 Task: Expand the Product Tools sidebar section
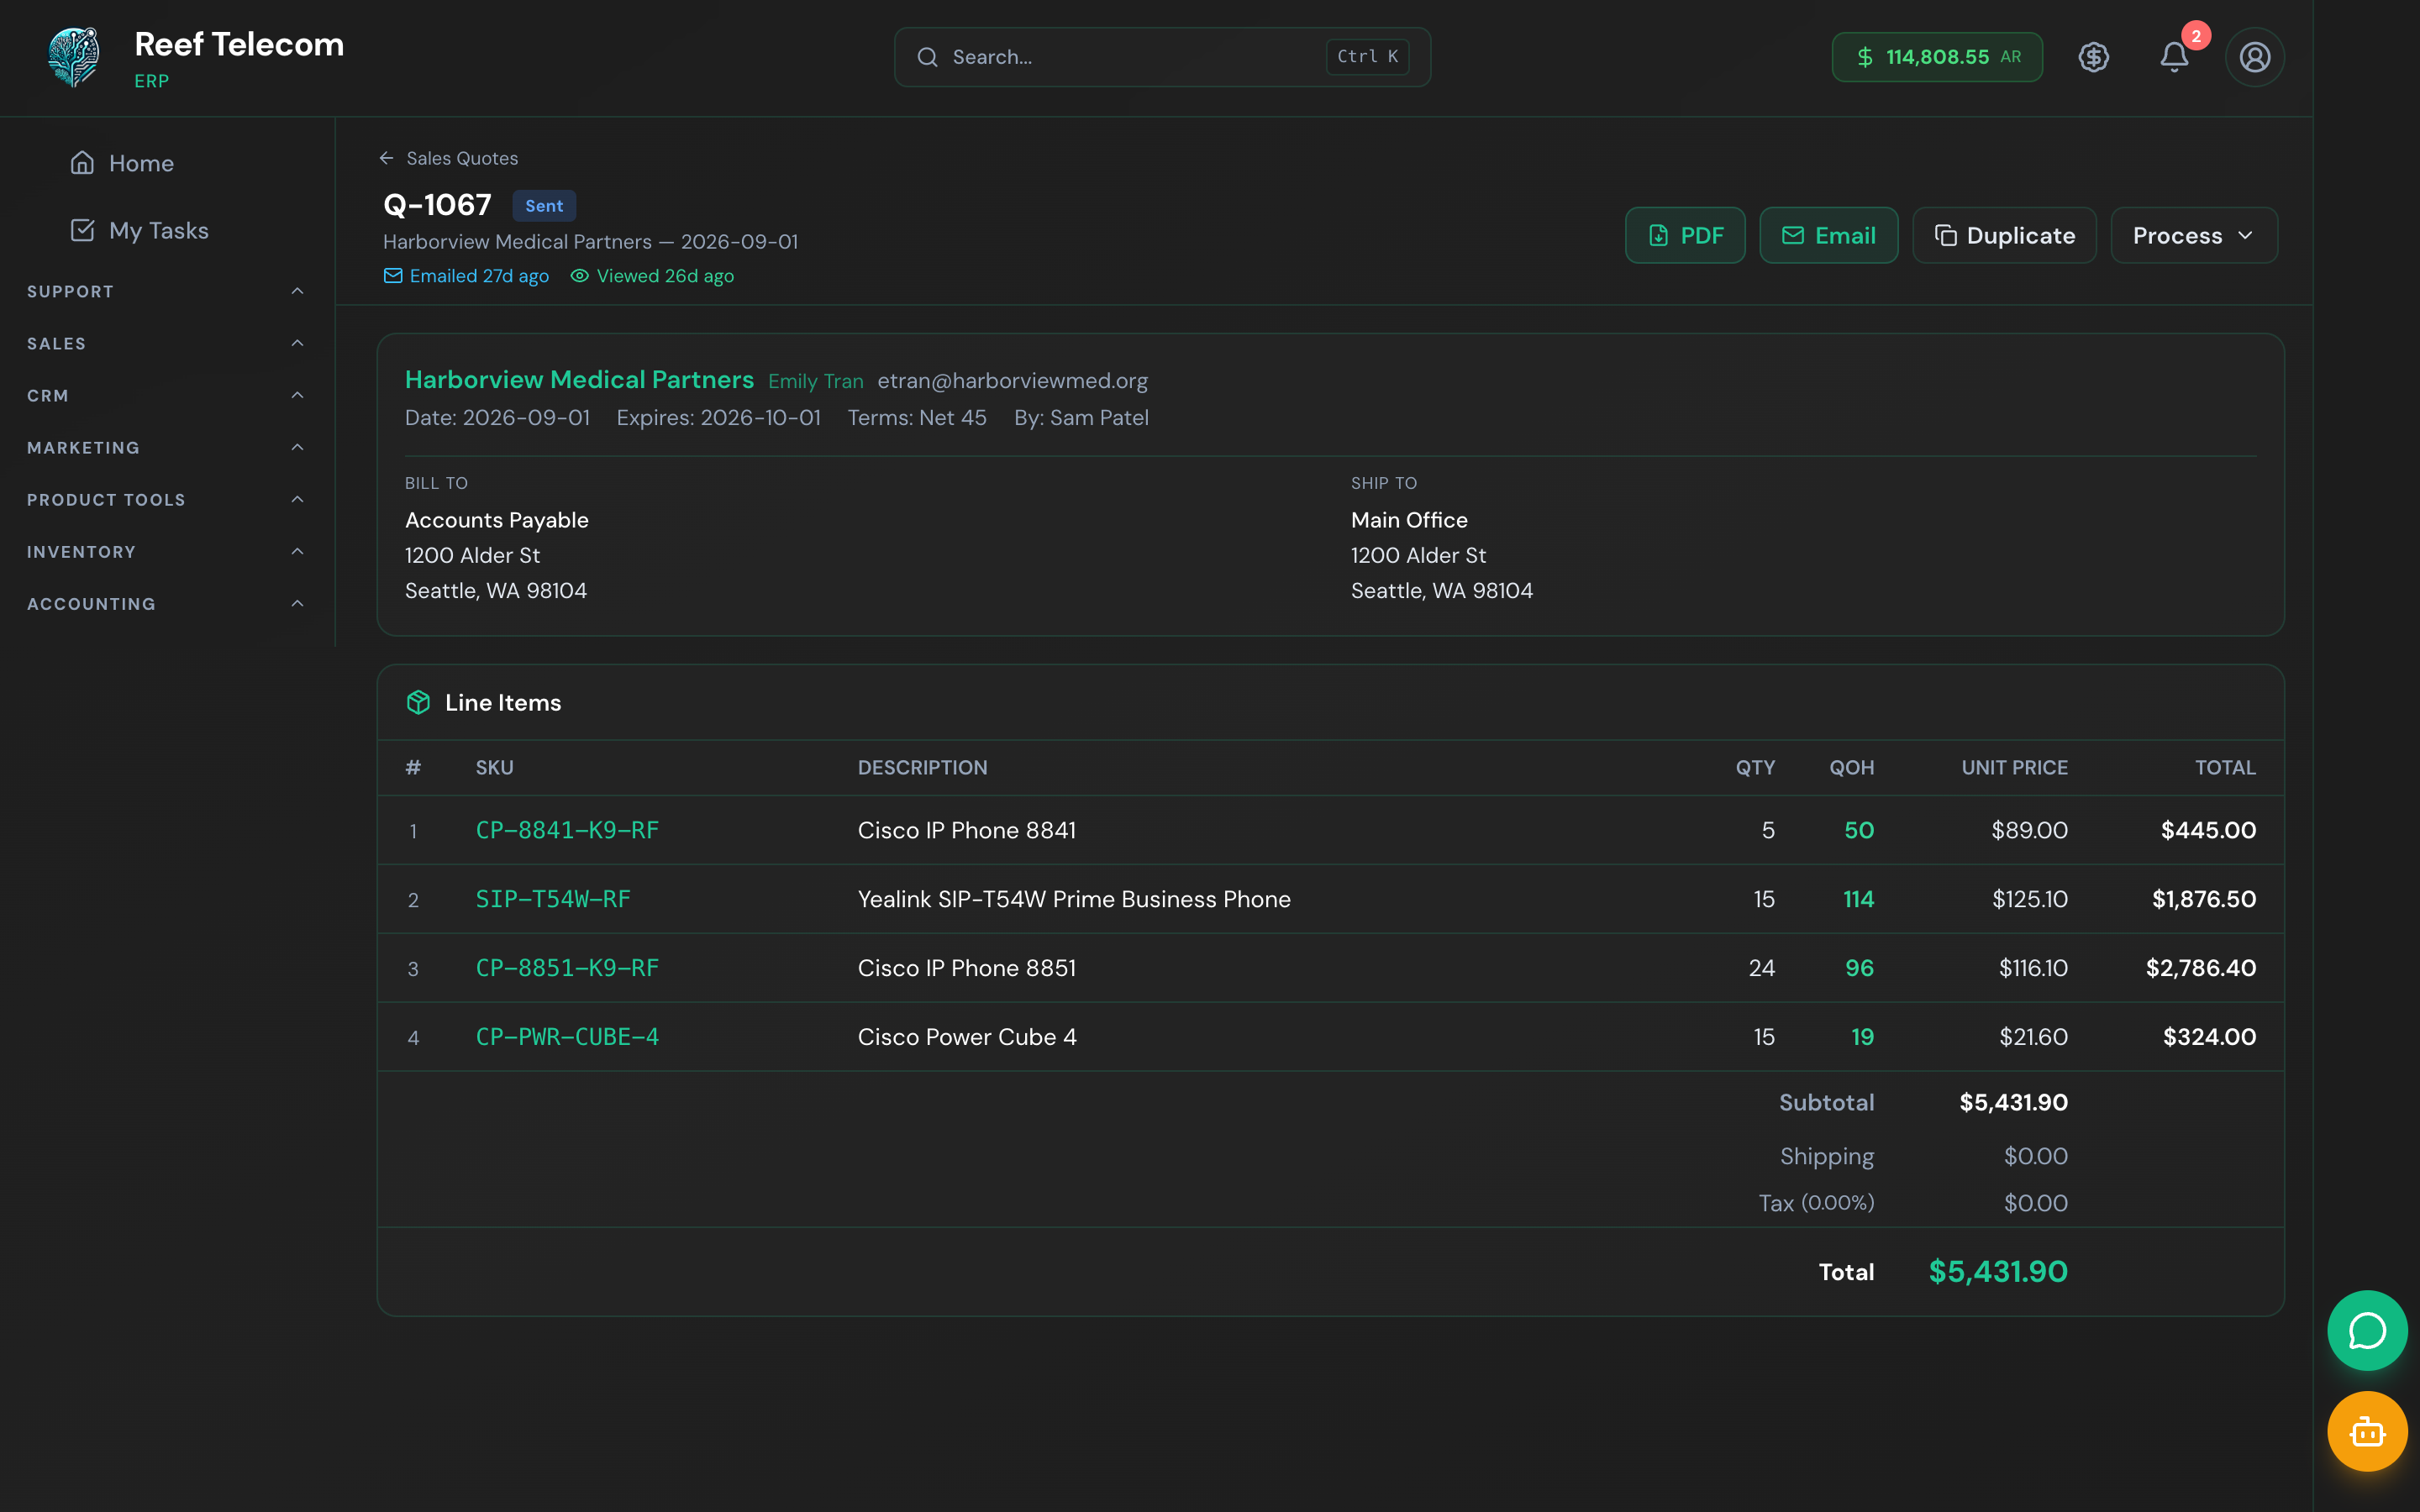(167, 499)
